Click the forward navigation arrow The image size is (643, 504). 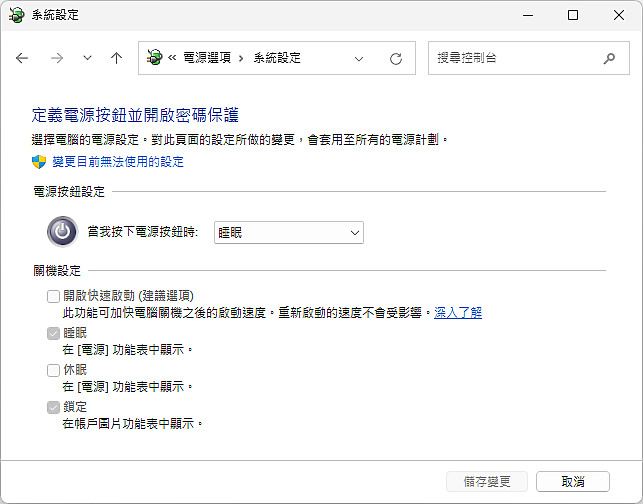(x=57, y=58)
